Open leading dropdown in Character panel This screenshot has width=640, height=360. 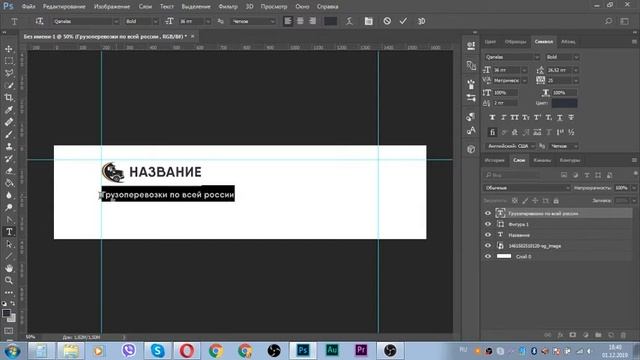coord(576,70)
